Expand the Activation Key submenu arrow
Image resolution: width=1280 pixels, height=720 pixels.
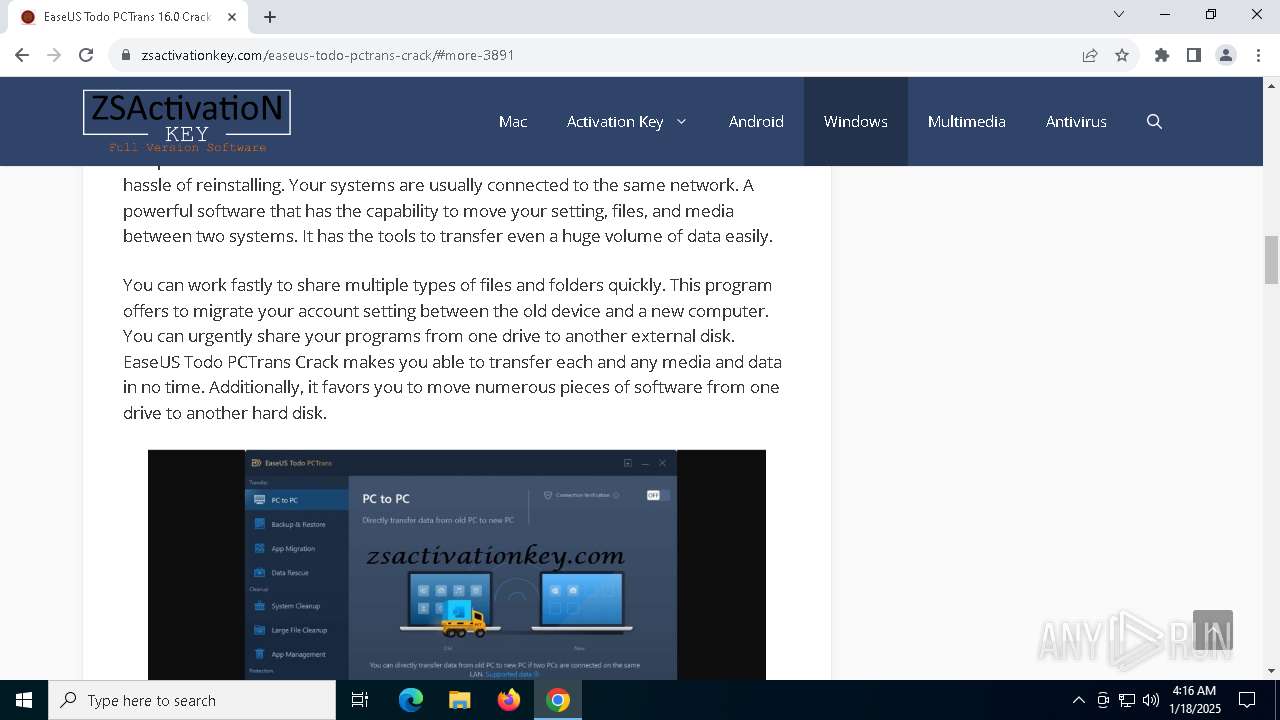(682, 121)
